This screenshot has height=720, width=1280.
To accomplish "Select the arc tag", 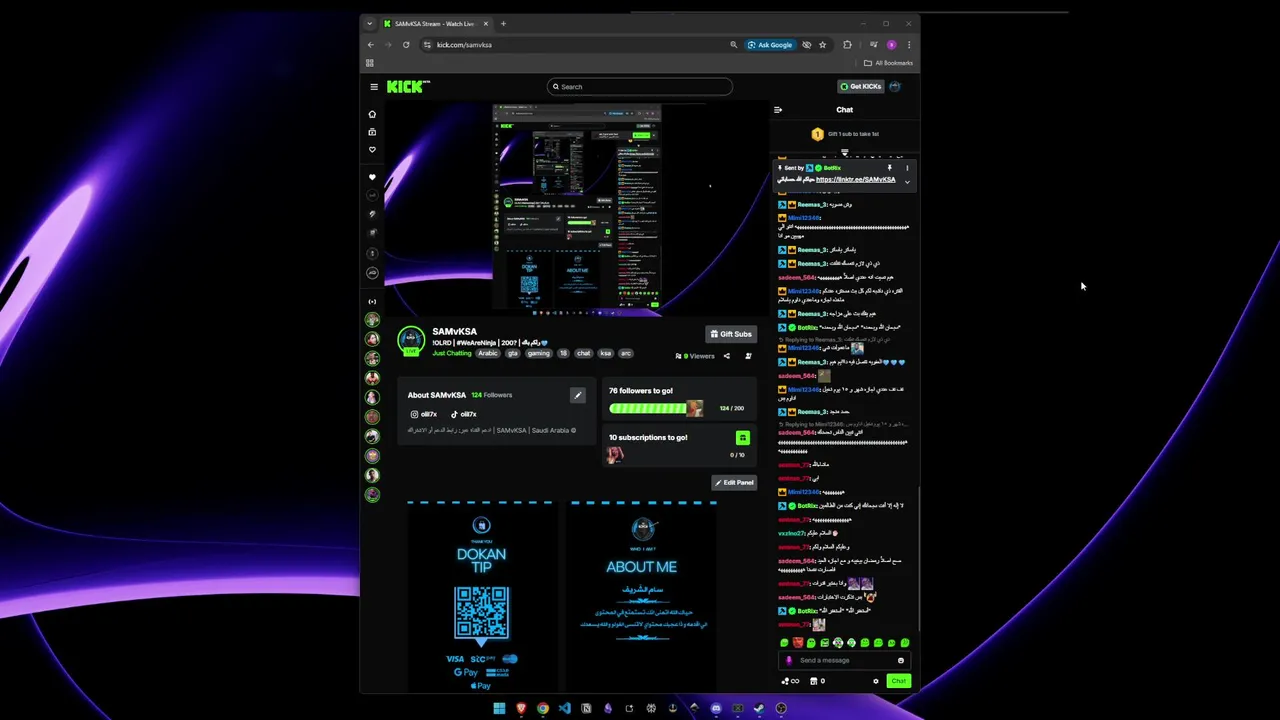I will [x=625, y=353].
